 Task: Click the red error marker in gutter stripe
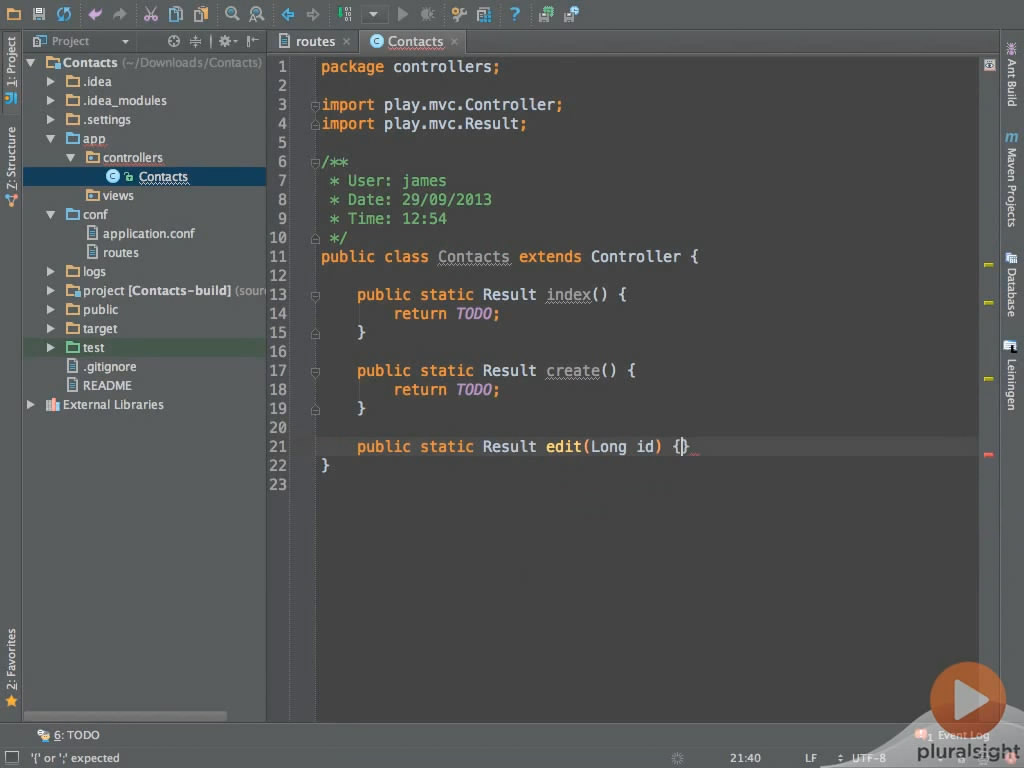pyautogui.click(x=988, y=455)
